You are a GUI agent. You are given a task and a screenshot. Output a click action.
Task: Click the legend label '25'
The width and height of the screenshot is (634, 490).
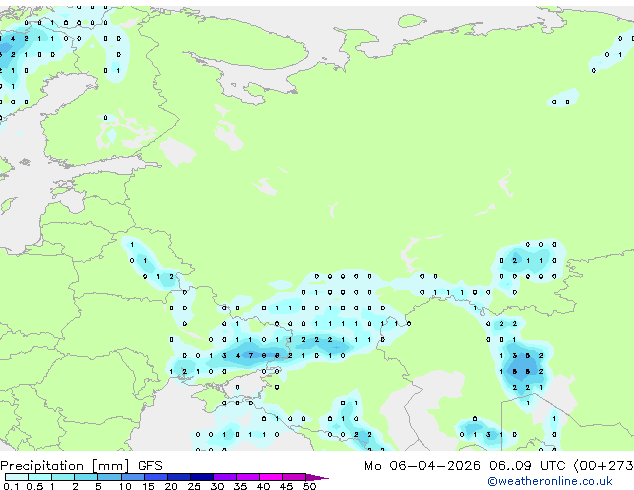[x=194, y=486]
